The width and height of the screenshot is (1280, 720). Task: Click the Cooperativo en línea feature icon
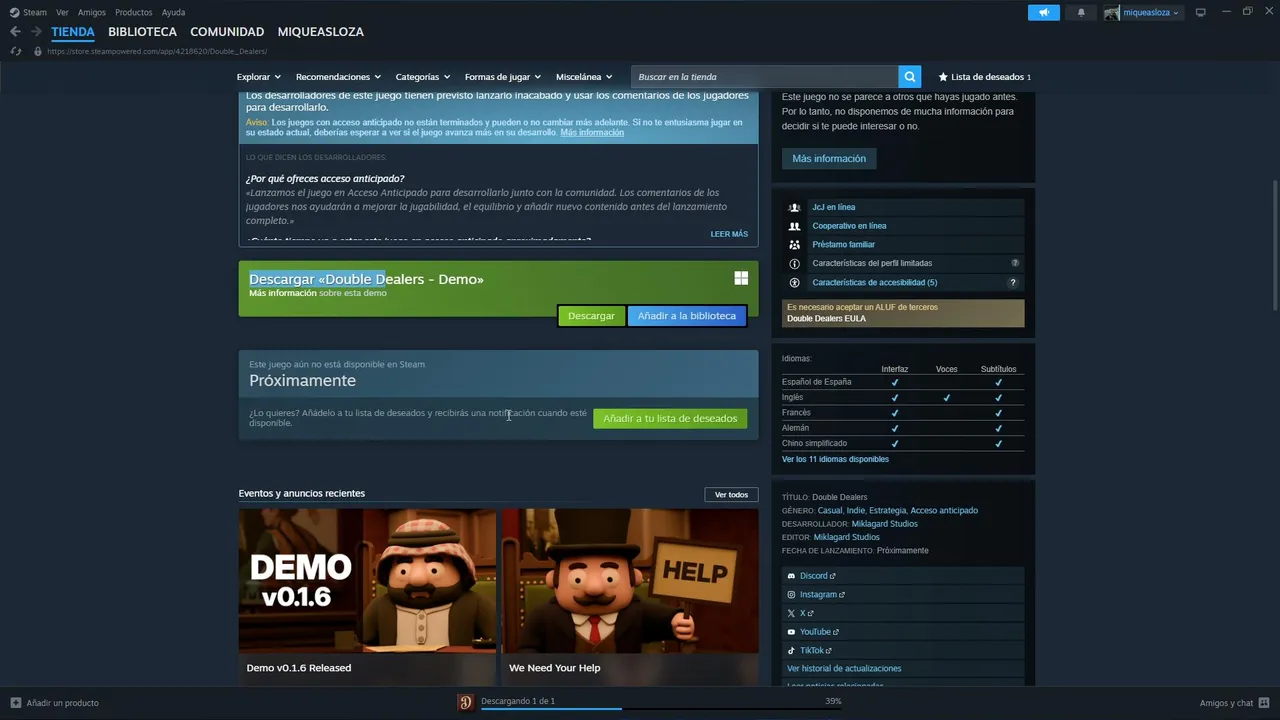795,226
